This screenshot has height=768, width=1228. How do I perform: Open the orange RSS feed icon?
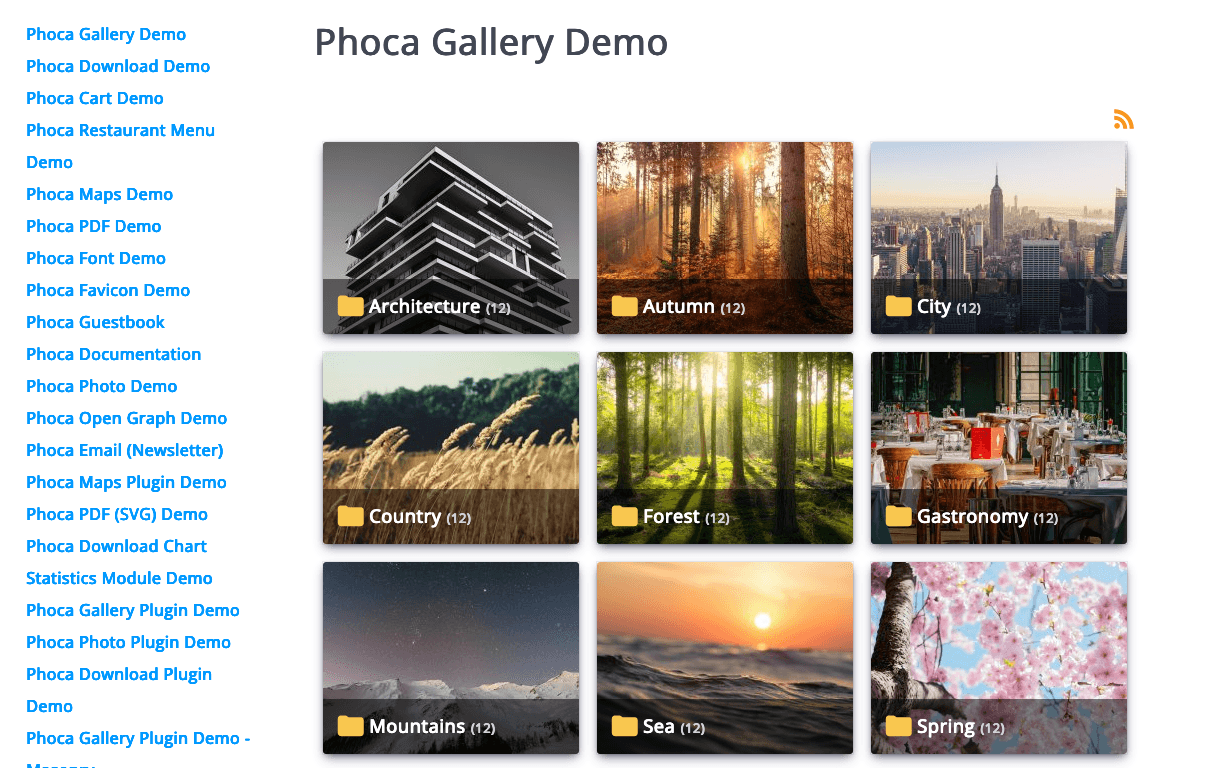pyautogui.click(x=1124, y=119)
